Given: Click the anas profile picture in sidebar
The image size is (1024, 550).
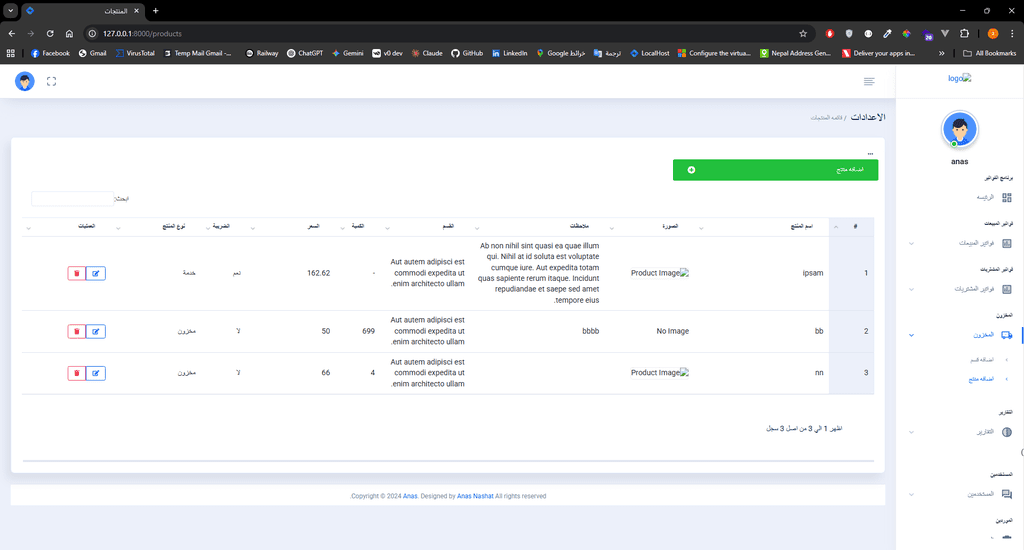Looking at the screenshot, I should pyautogui.click(x=959, y=129).
